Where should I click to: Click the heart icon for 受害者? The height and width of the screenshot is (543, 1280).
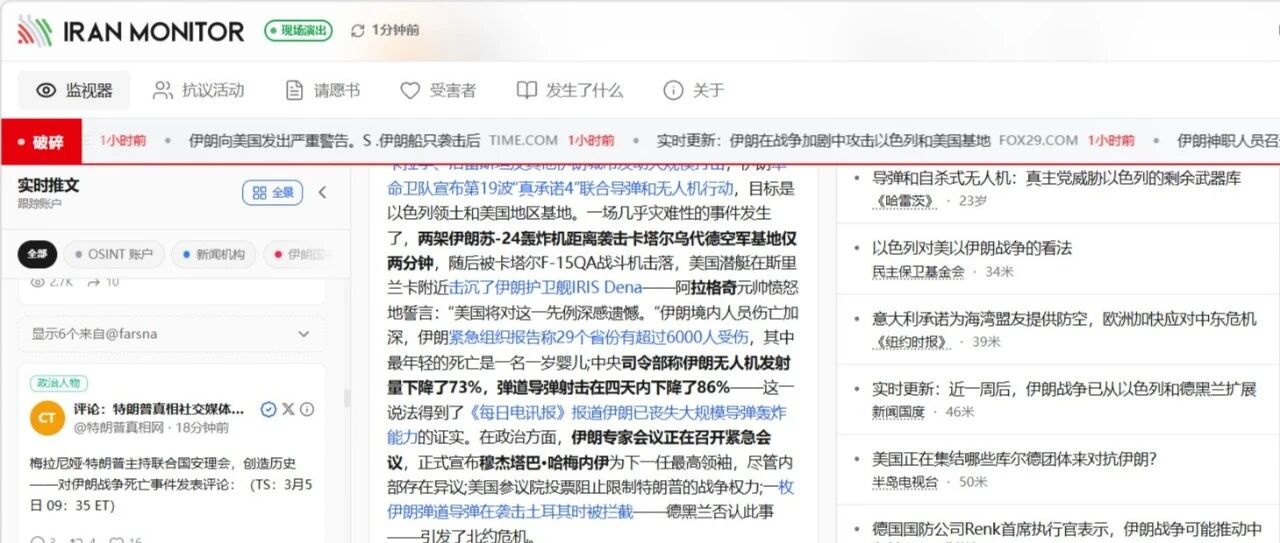[x=410, y=90]
